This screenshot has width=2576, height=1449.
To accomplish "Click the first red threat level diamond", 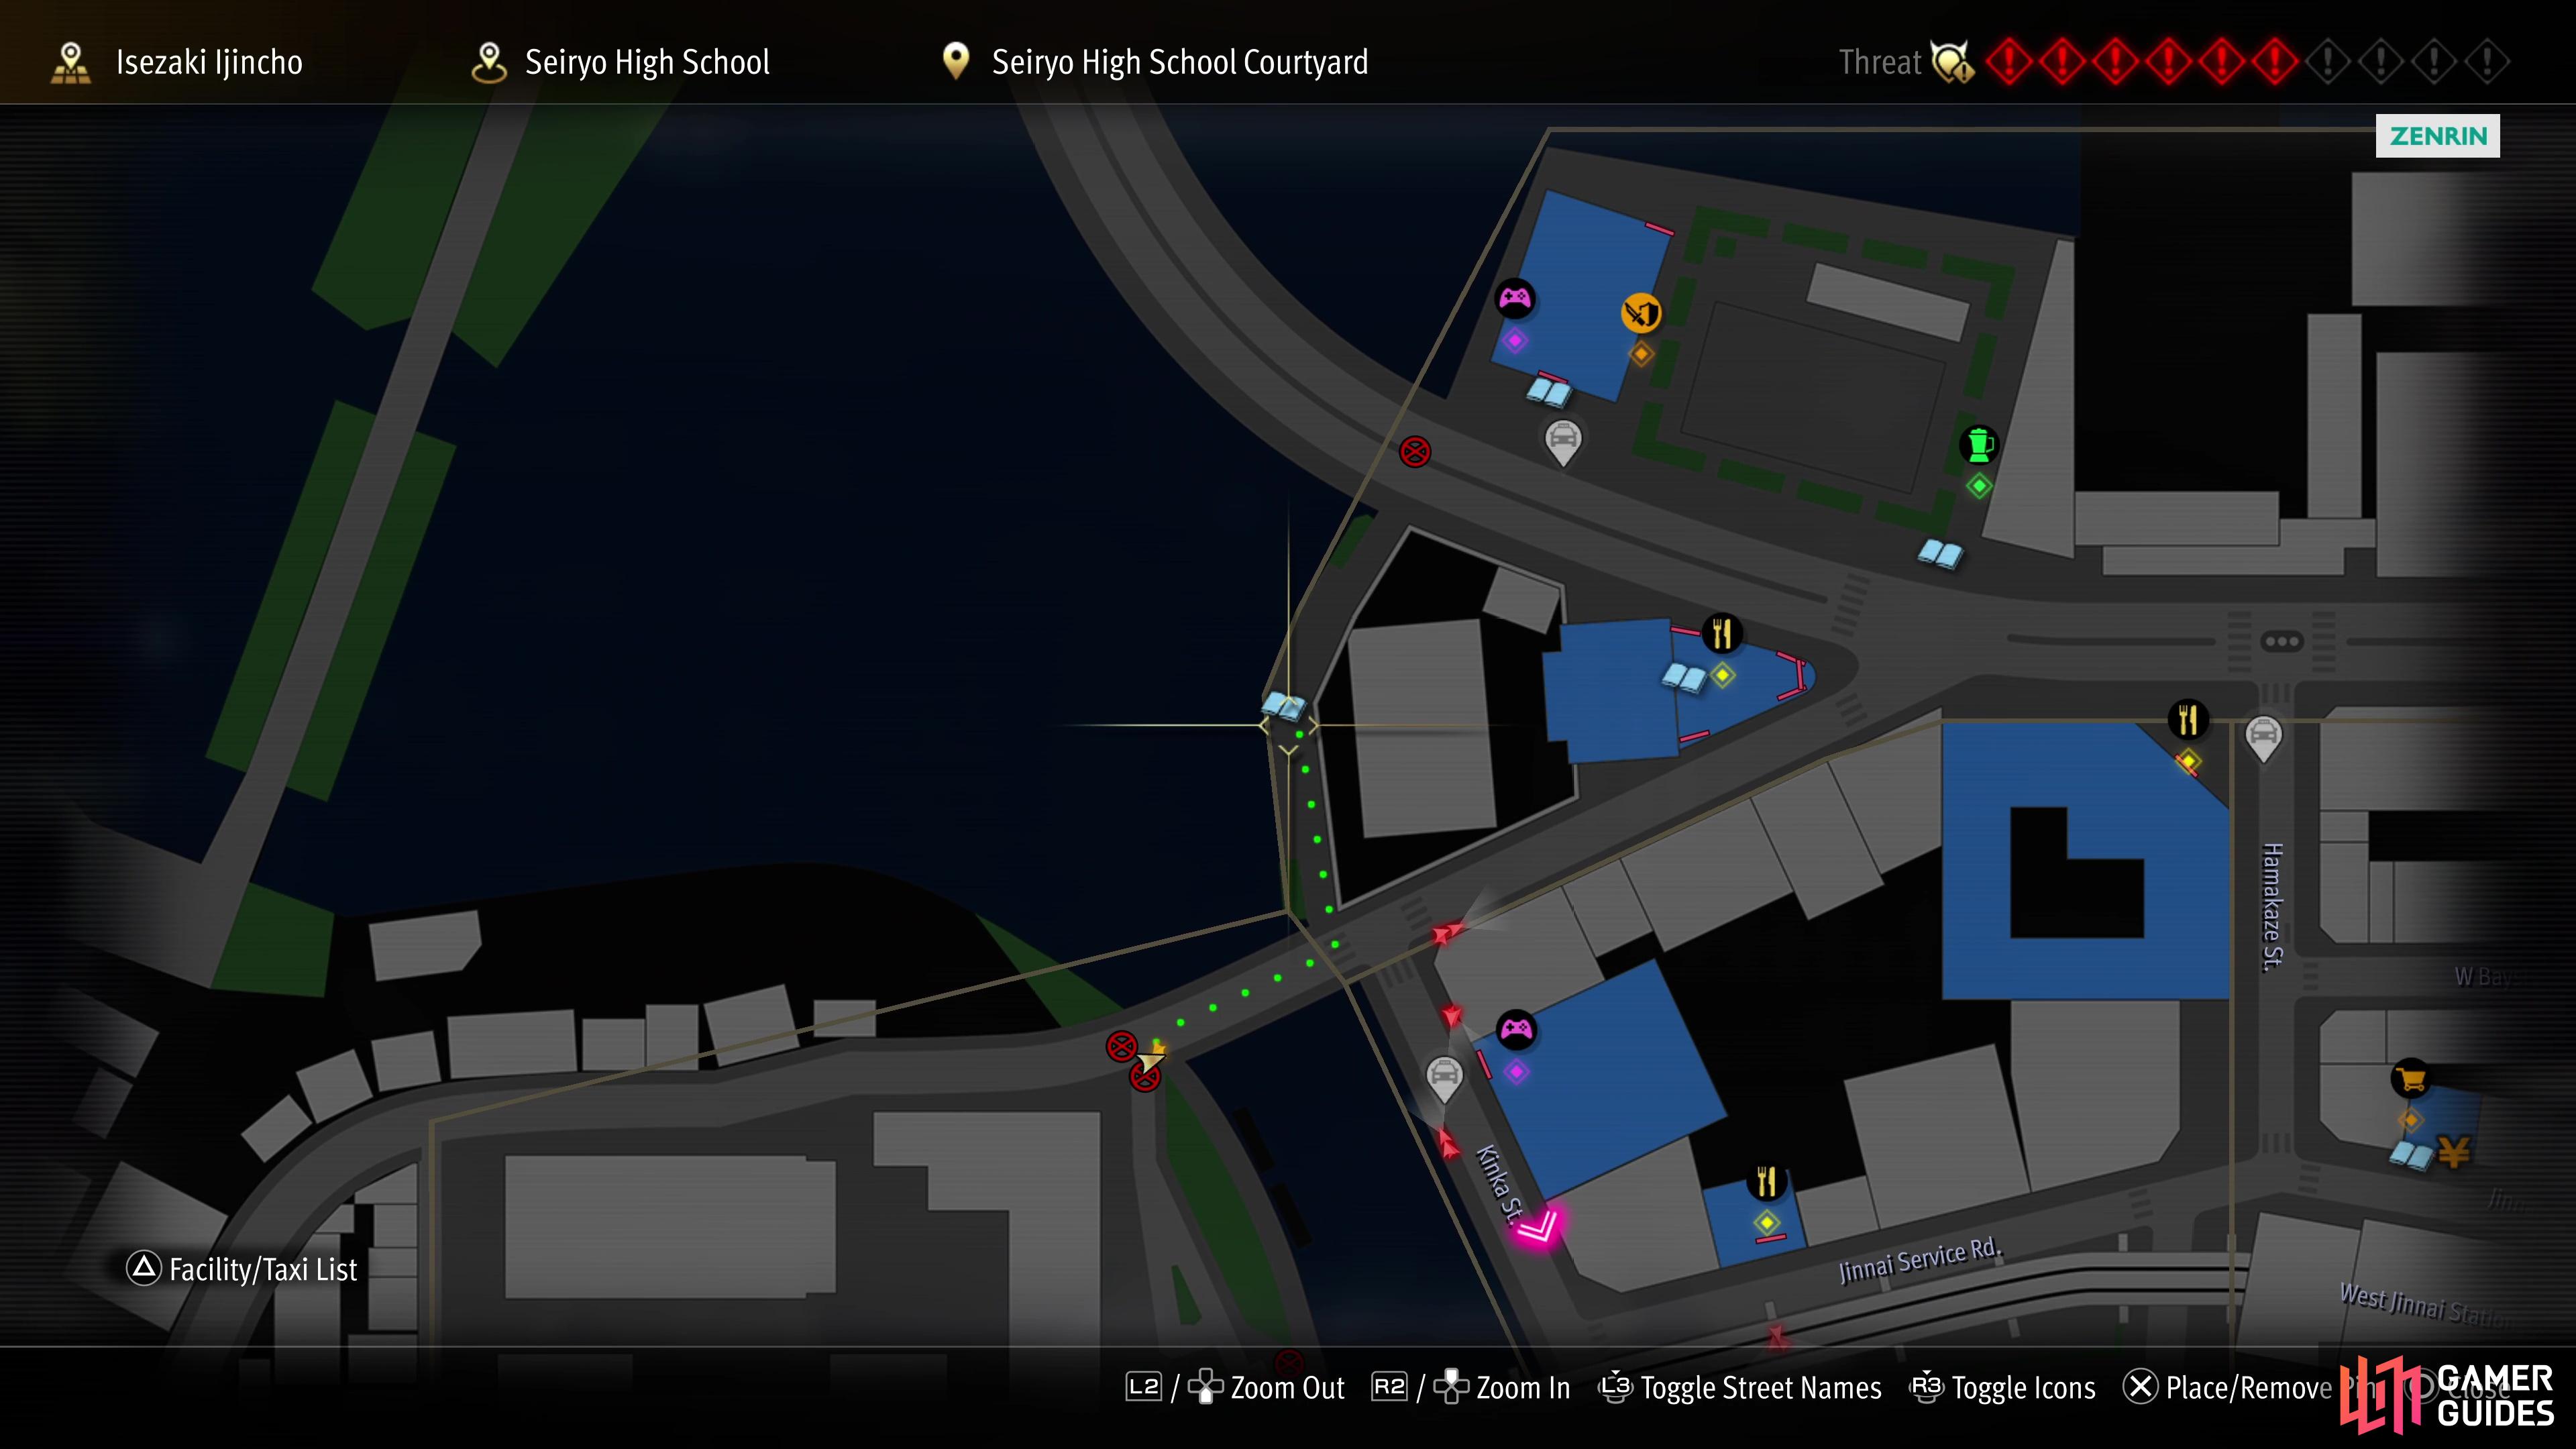I will pyautogui.click(x=2009, y=62).
